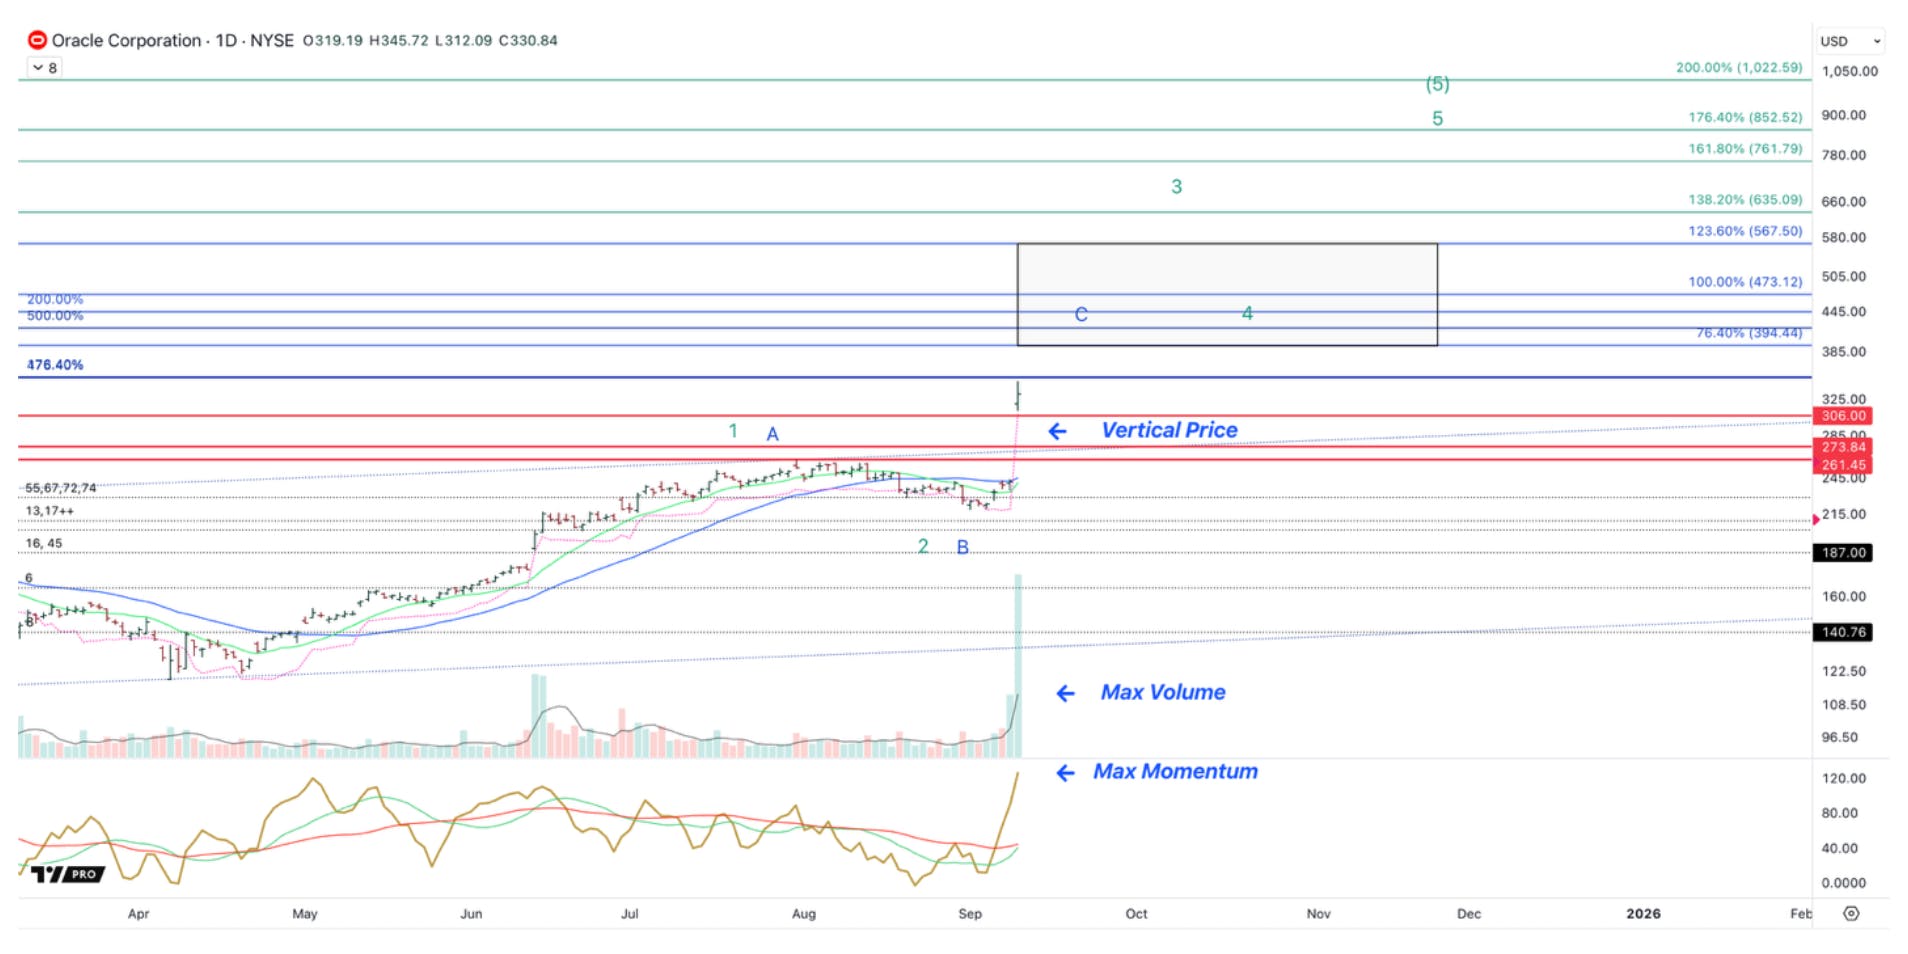Select the Vertical Price text annotation
Screen dimensions: 1908x954
click(x=1169, y=430)
